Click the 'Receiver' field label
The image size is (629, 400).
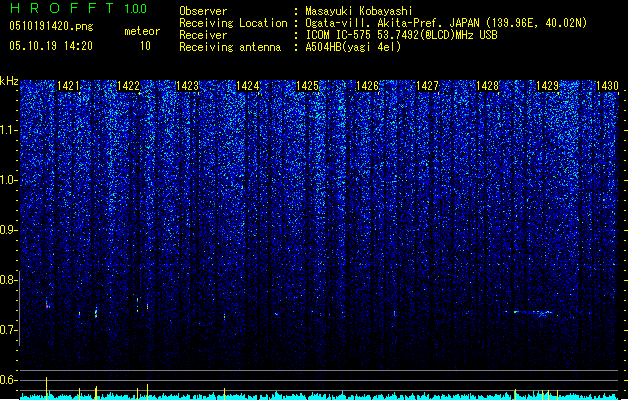click(203, 35)
